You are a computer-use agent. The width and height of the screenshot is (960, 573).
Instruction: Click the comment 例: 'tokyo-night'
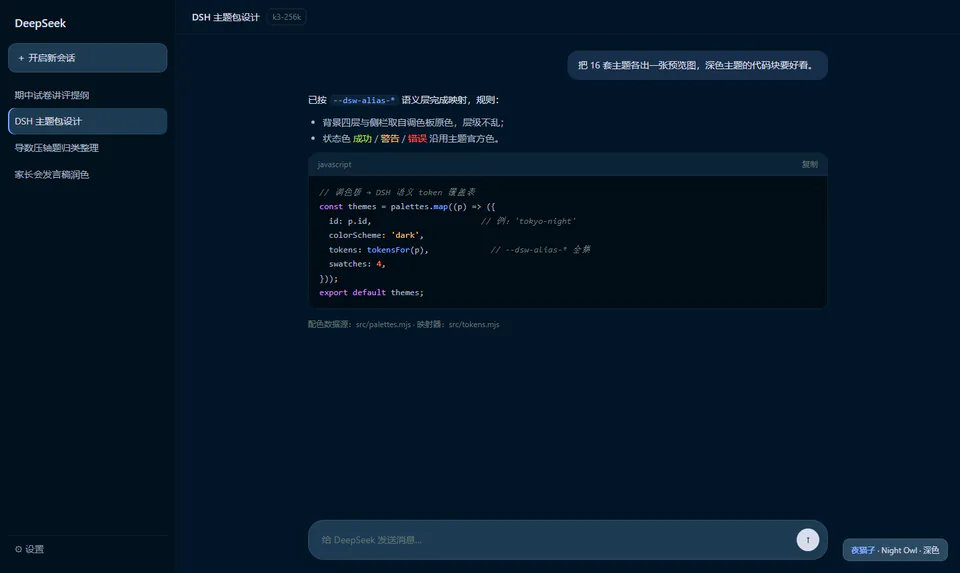click(x=528, y=221)
